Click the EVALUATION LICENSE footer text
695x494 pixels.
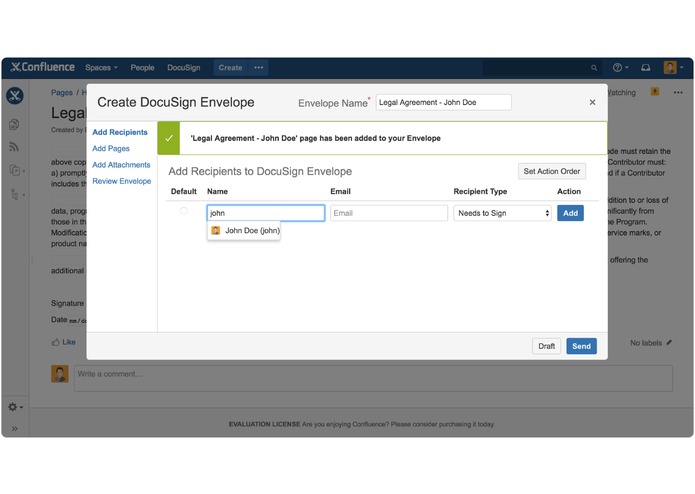[x=264, y=424]
